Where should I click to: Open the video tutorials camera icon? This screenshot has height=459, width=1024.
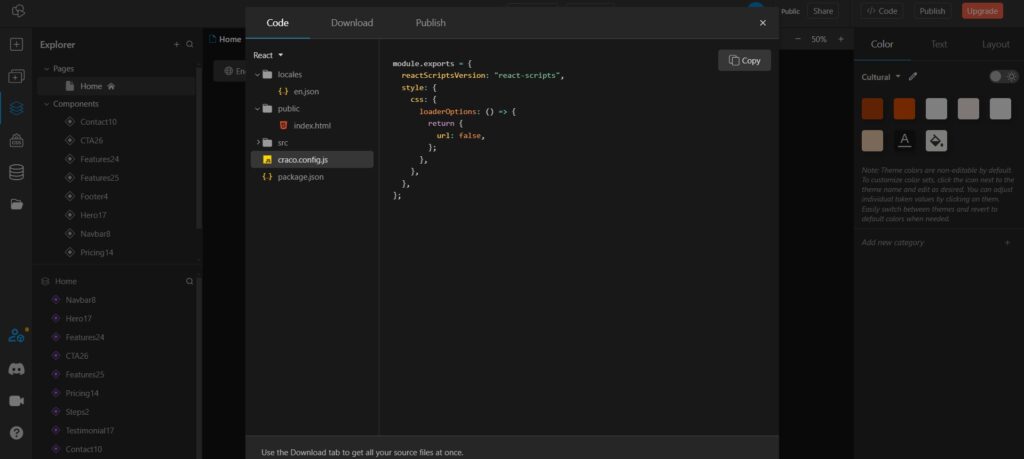coord(16,401)
